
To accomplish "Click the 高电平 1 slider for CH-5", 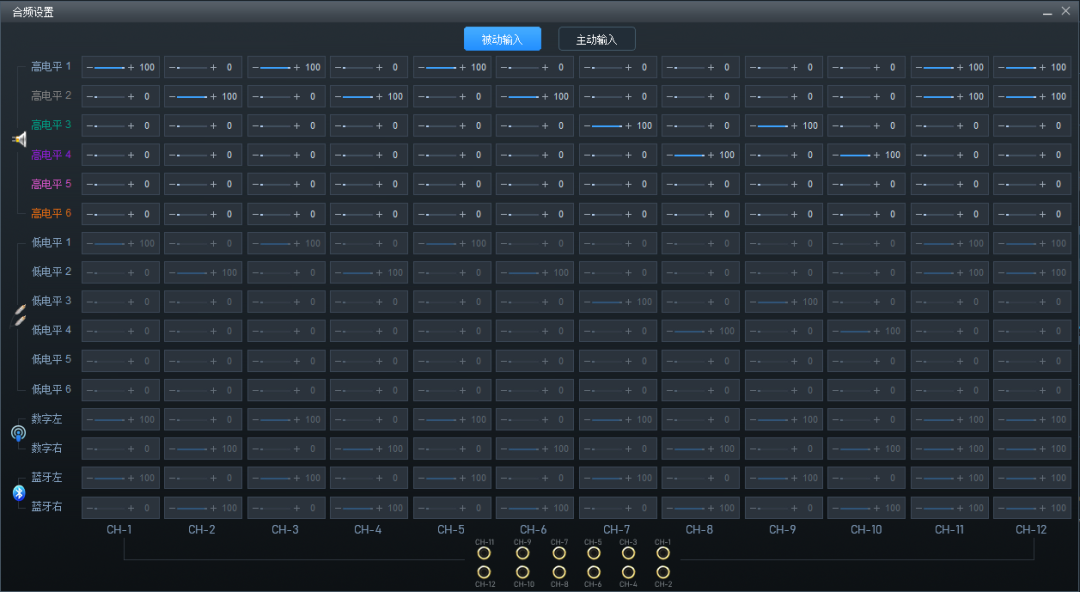I will click(x=441, y=68).
